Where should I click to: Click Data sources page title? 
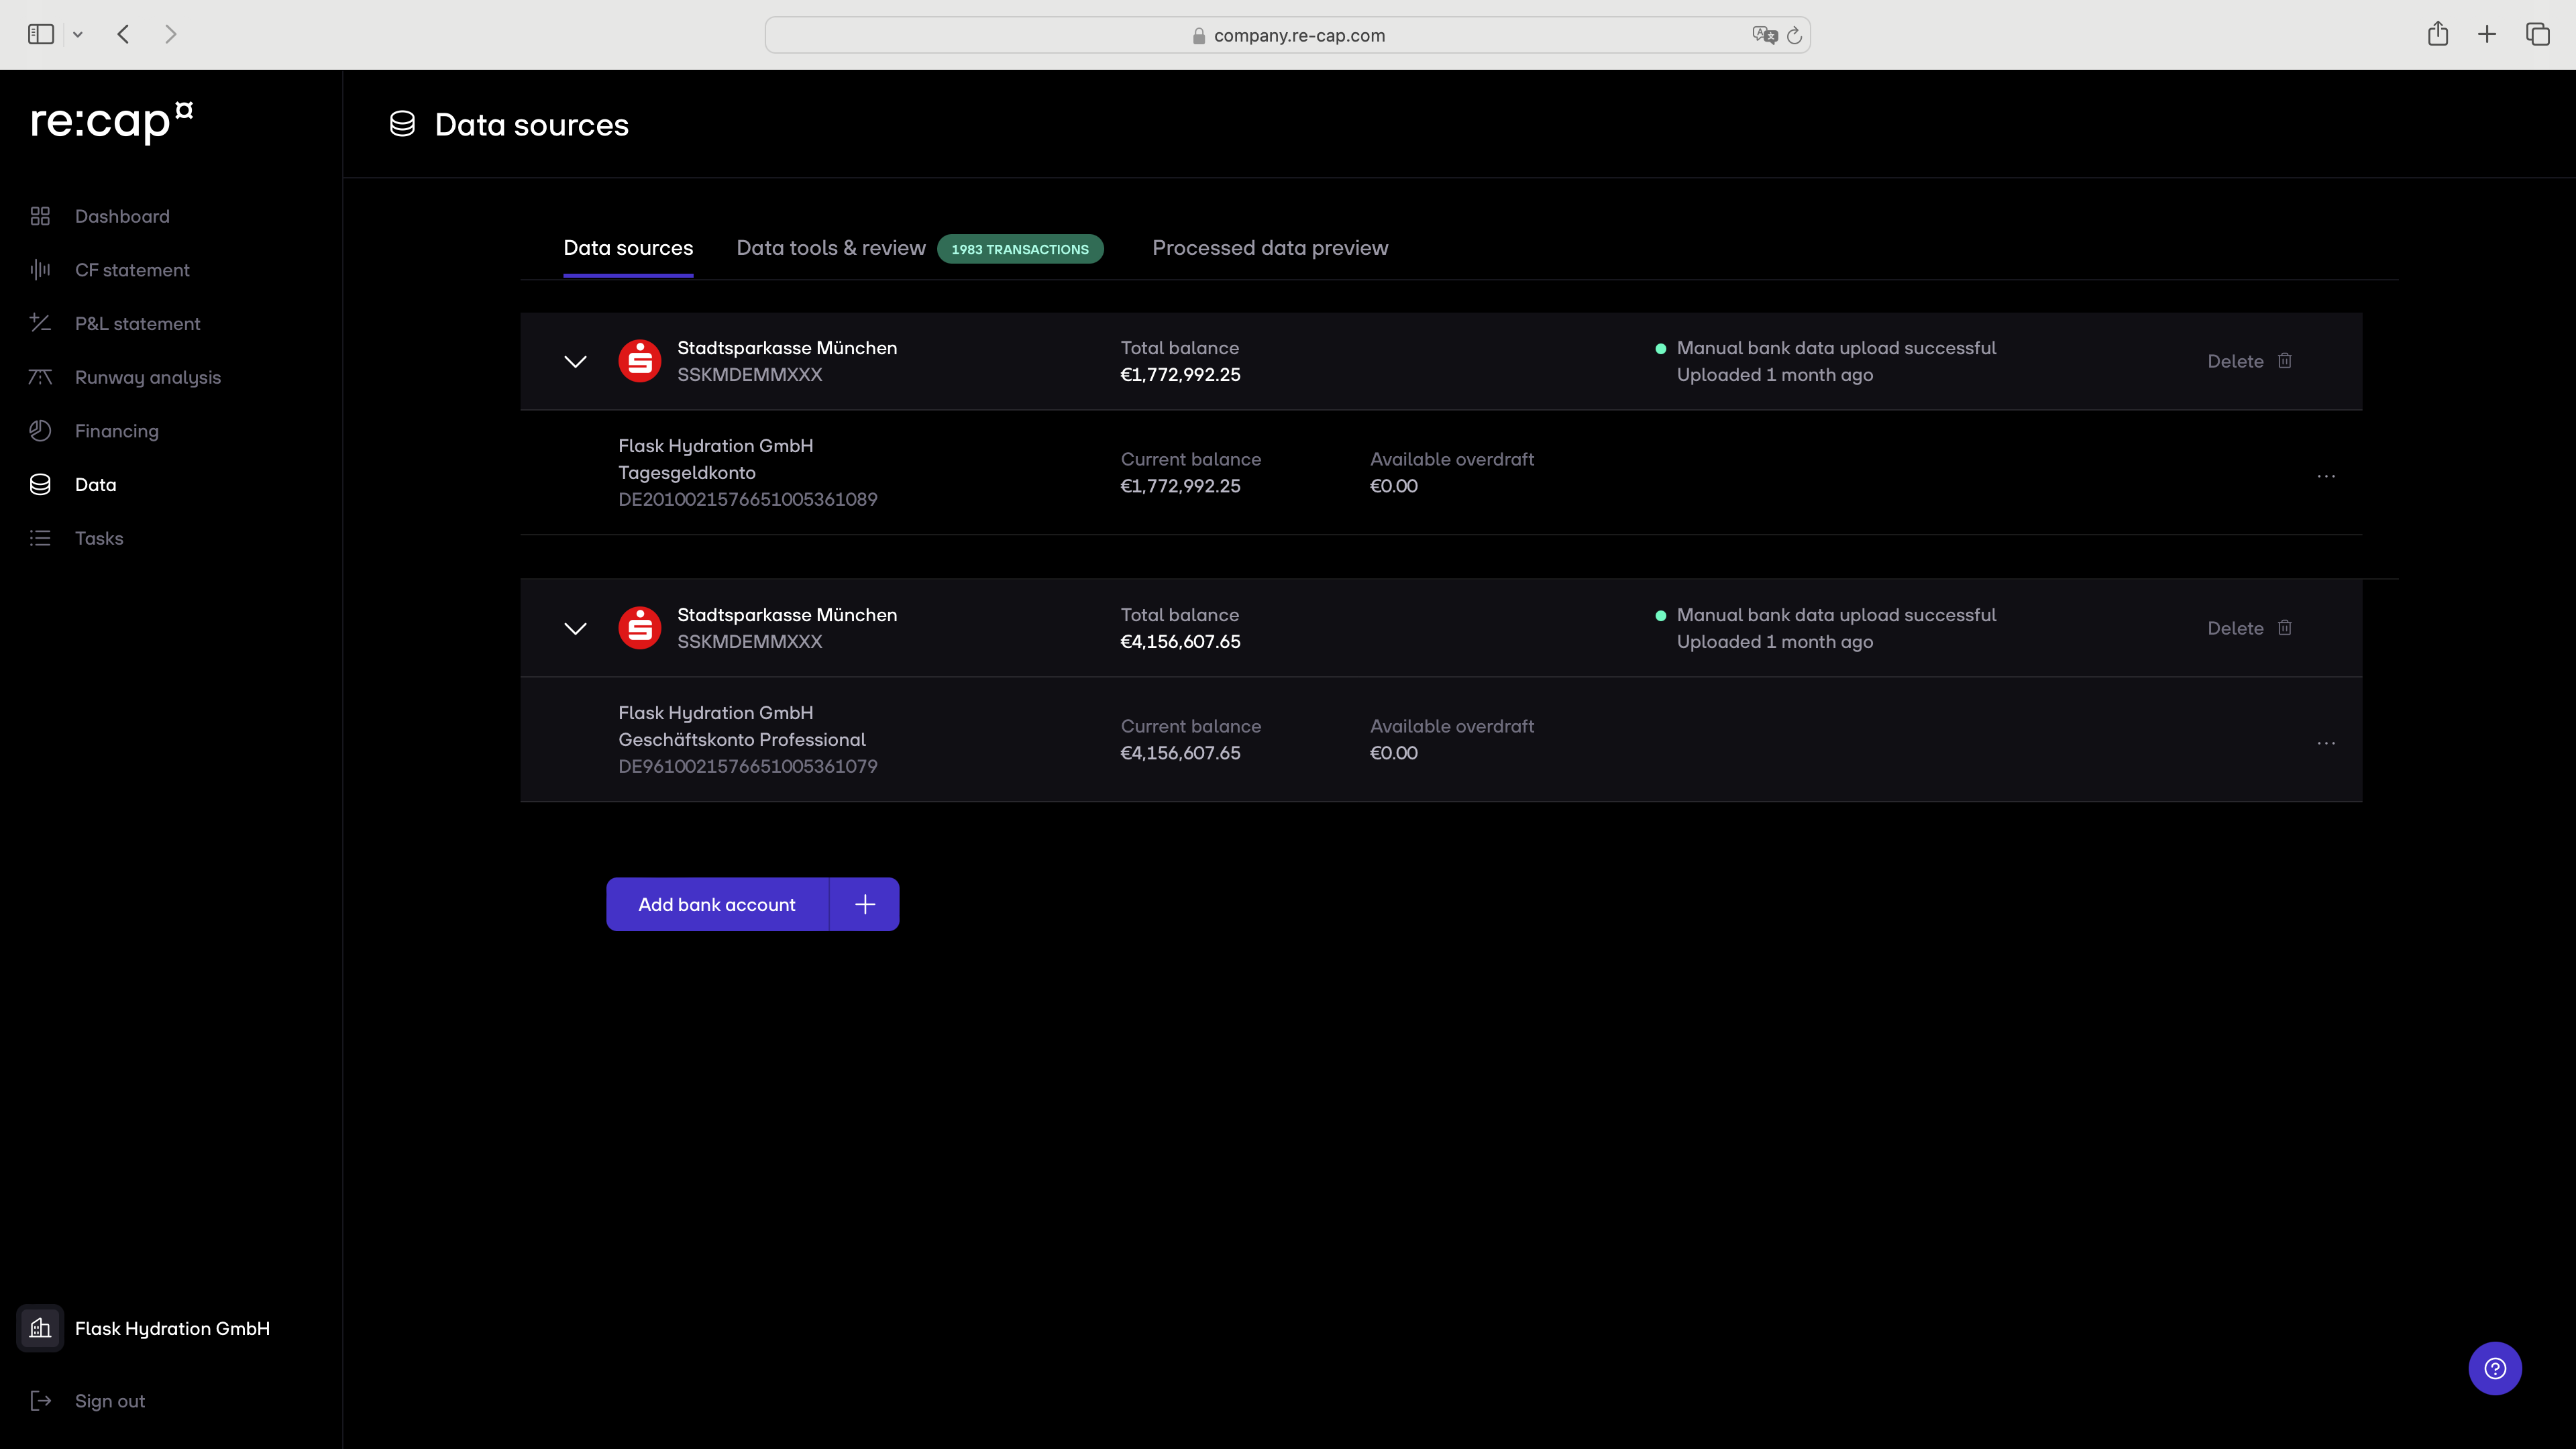point(532,124)
